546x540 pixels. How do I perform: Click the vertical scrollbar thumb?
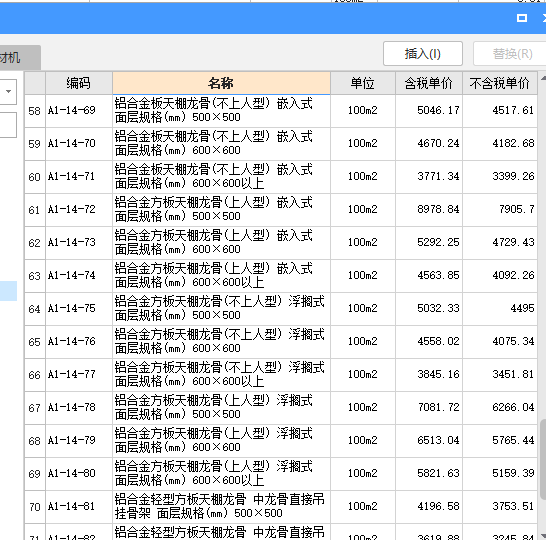[x=543, y=460]
